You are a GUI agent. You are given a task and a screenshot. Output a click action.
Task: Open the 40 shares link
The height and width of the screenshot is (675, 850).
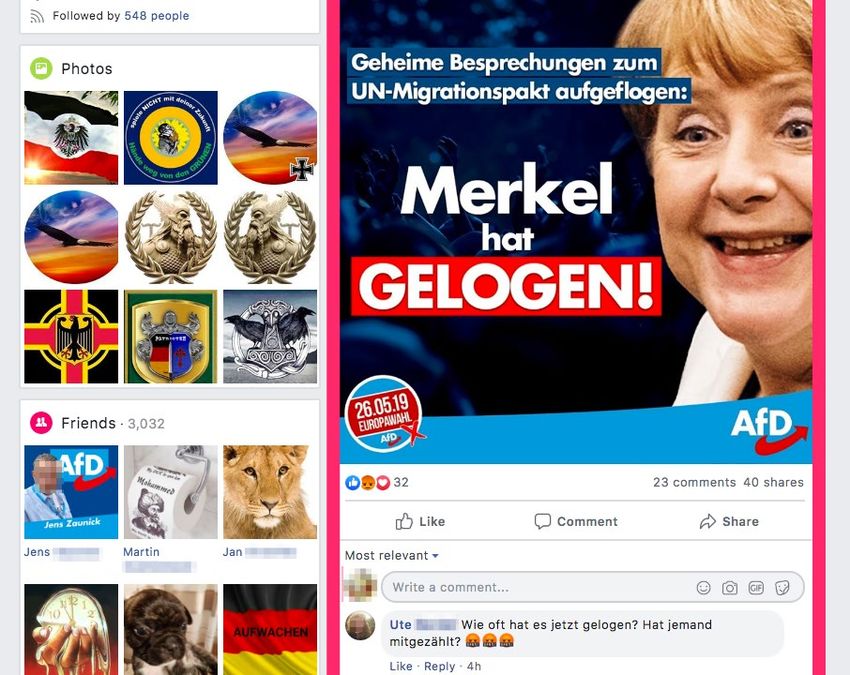click(773, 482)
